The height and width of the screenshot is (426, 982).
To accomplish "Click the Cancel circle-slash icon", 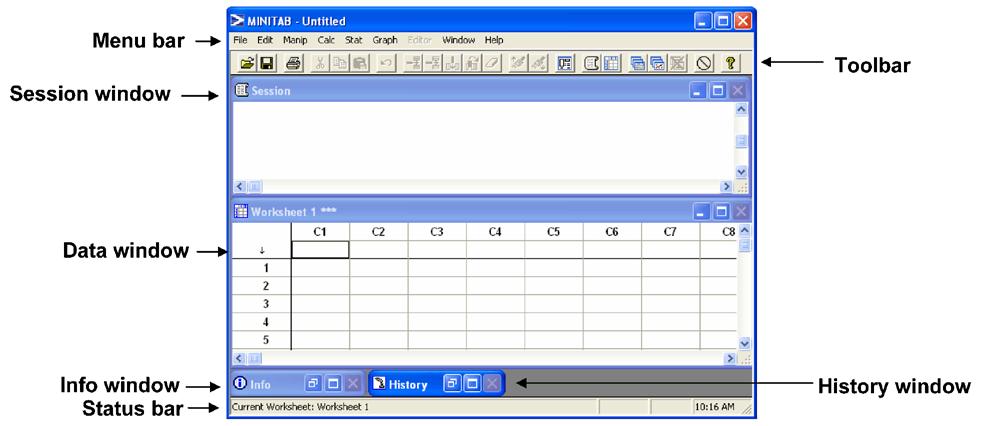I will [704, 63].
